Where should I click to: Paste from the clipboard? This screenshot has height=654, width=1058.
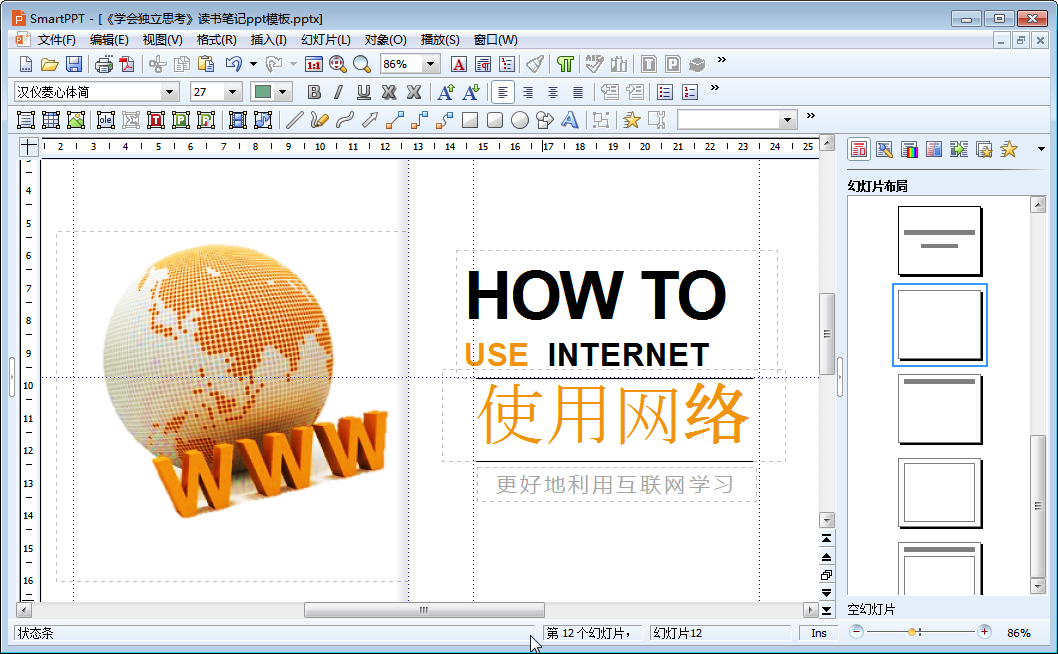pos(206,64)
